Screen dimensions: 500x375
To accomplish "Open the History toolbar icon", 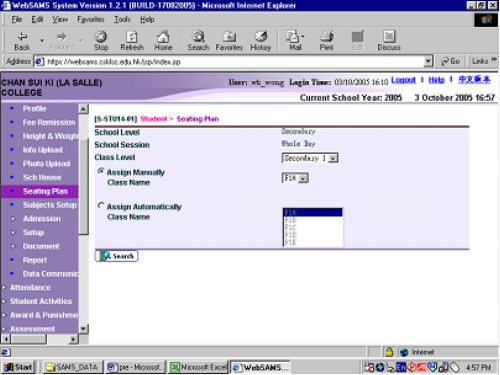I will point(261,37).
